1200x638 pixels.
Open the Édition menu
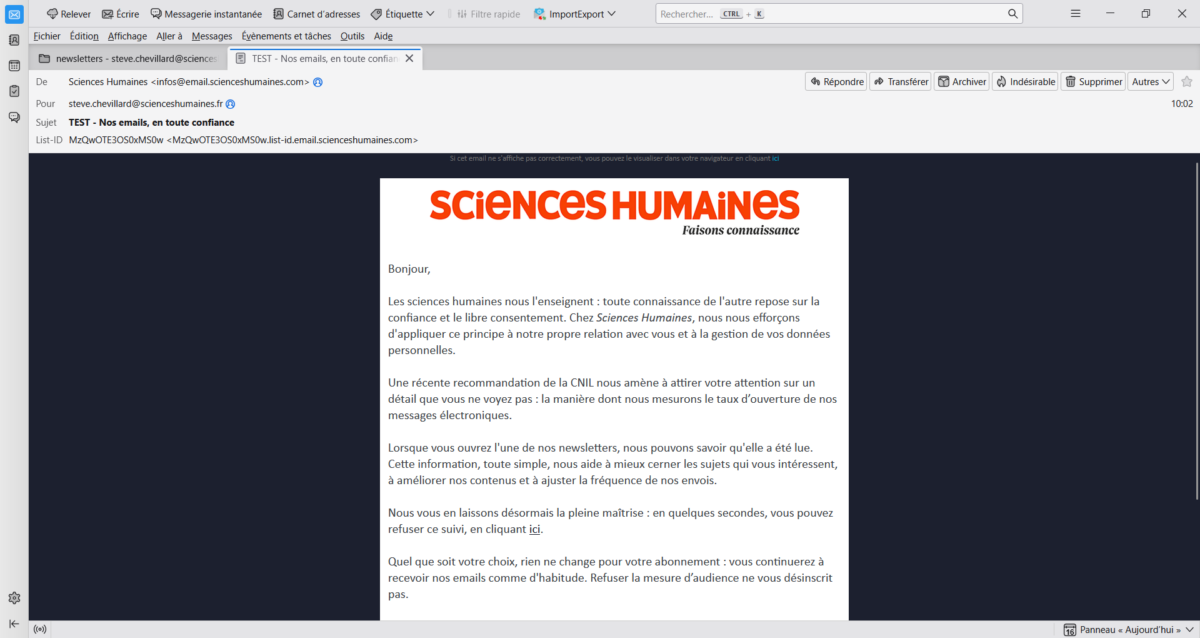tap(84, 36)
